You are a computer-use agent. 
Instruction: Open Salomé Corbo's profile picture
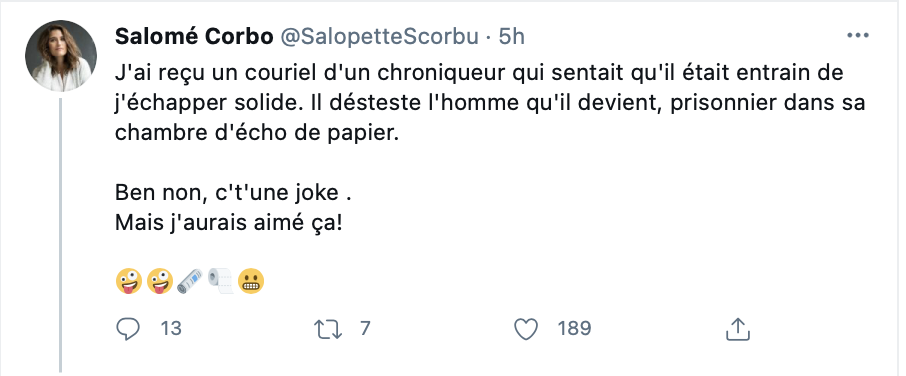(x=61, y=56)
